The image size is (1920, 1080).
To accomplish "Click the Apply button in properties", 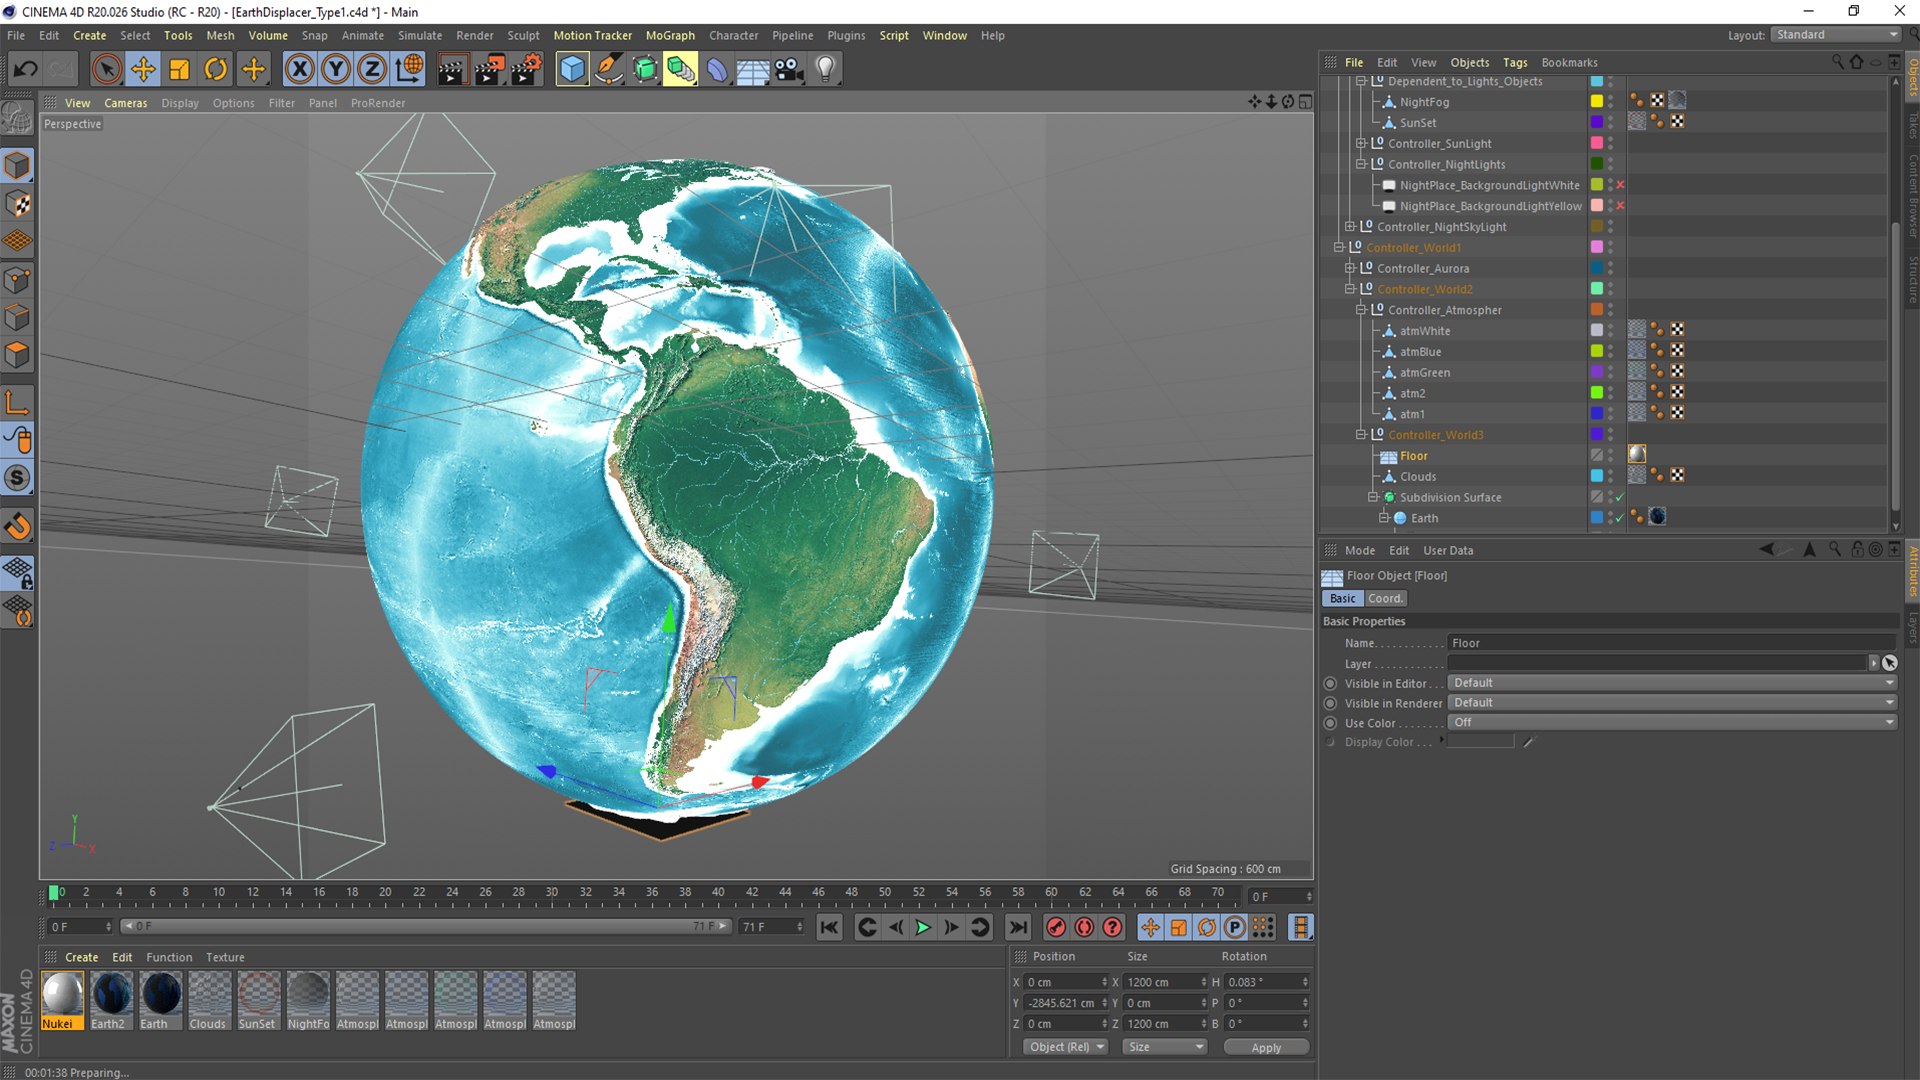I will 1266,1047.
